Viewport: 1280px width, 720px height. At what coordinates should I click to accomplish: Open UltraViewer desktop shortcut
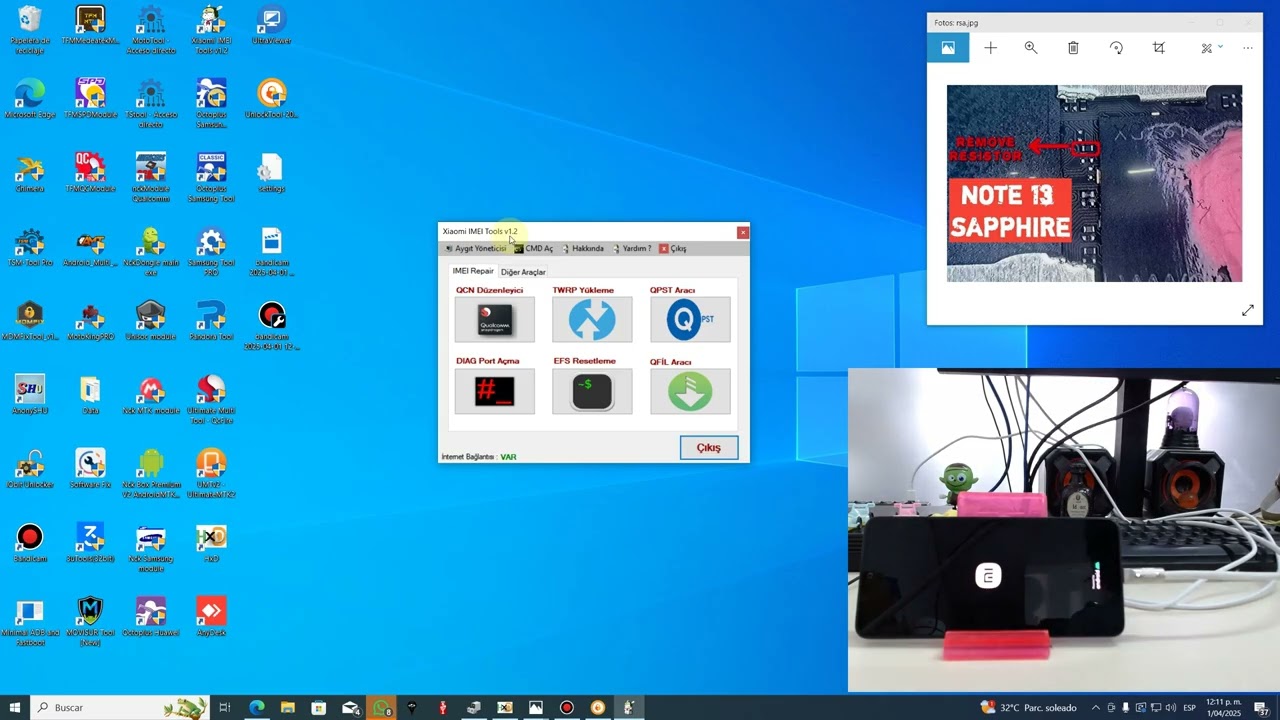(271, 26)
